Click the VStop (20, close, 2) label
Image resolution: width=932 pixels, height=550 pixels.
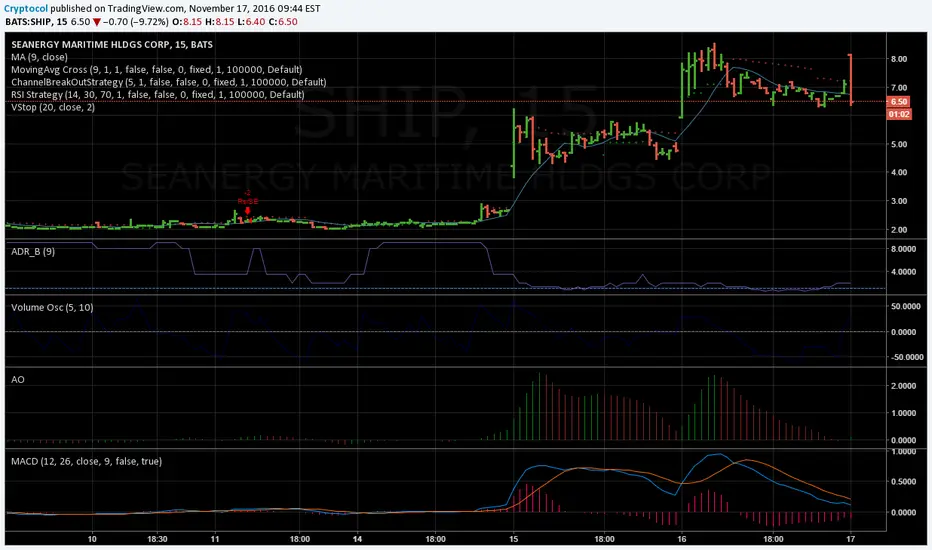click(53, 107)
